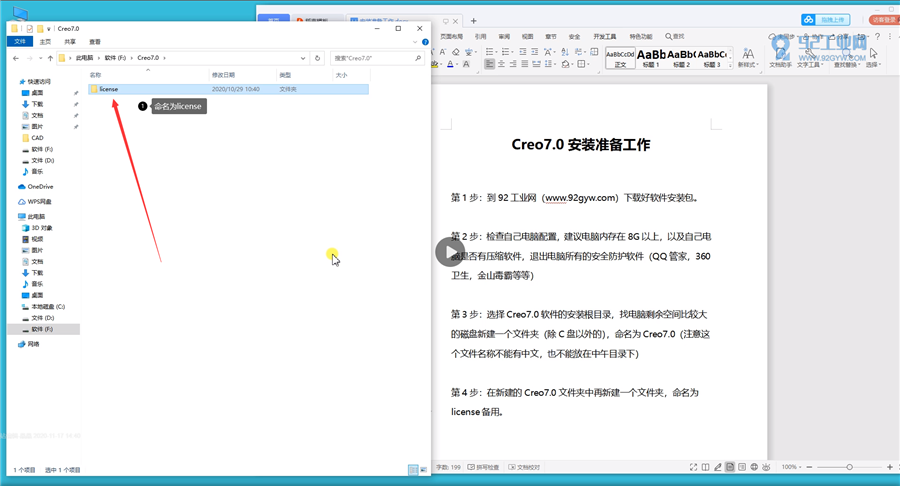Image resolution: width=900 pixels, height=486 pixels.
Task: Click the shading paint bucket icon
Action: click(565, 64)
